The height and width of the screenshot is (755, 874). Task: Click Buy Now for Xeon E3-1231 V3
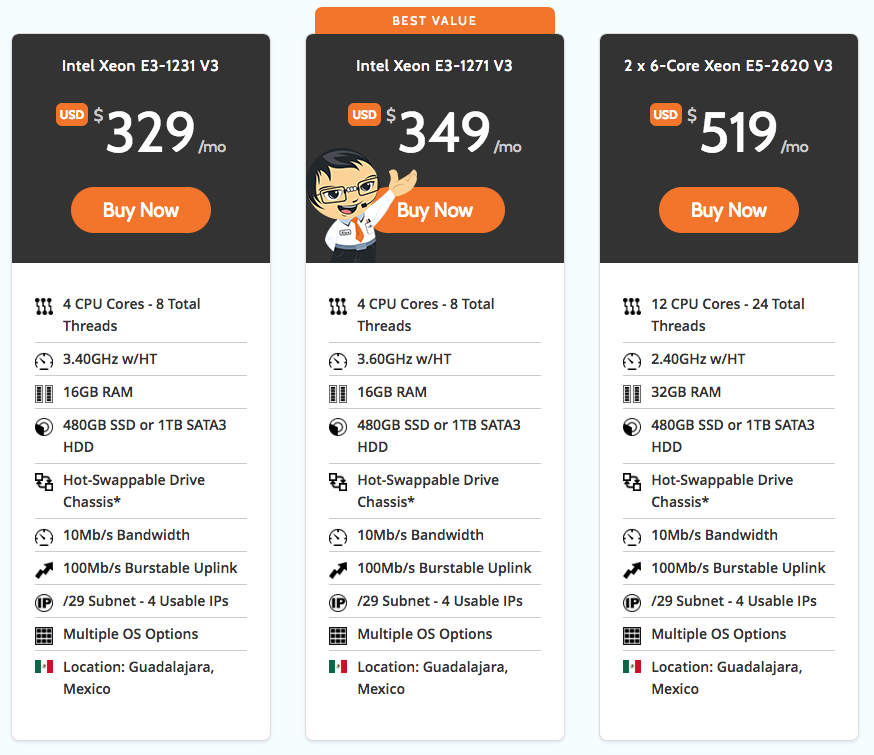[141, 210]
